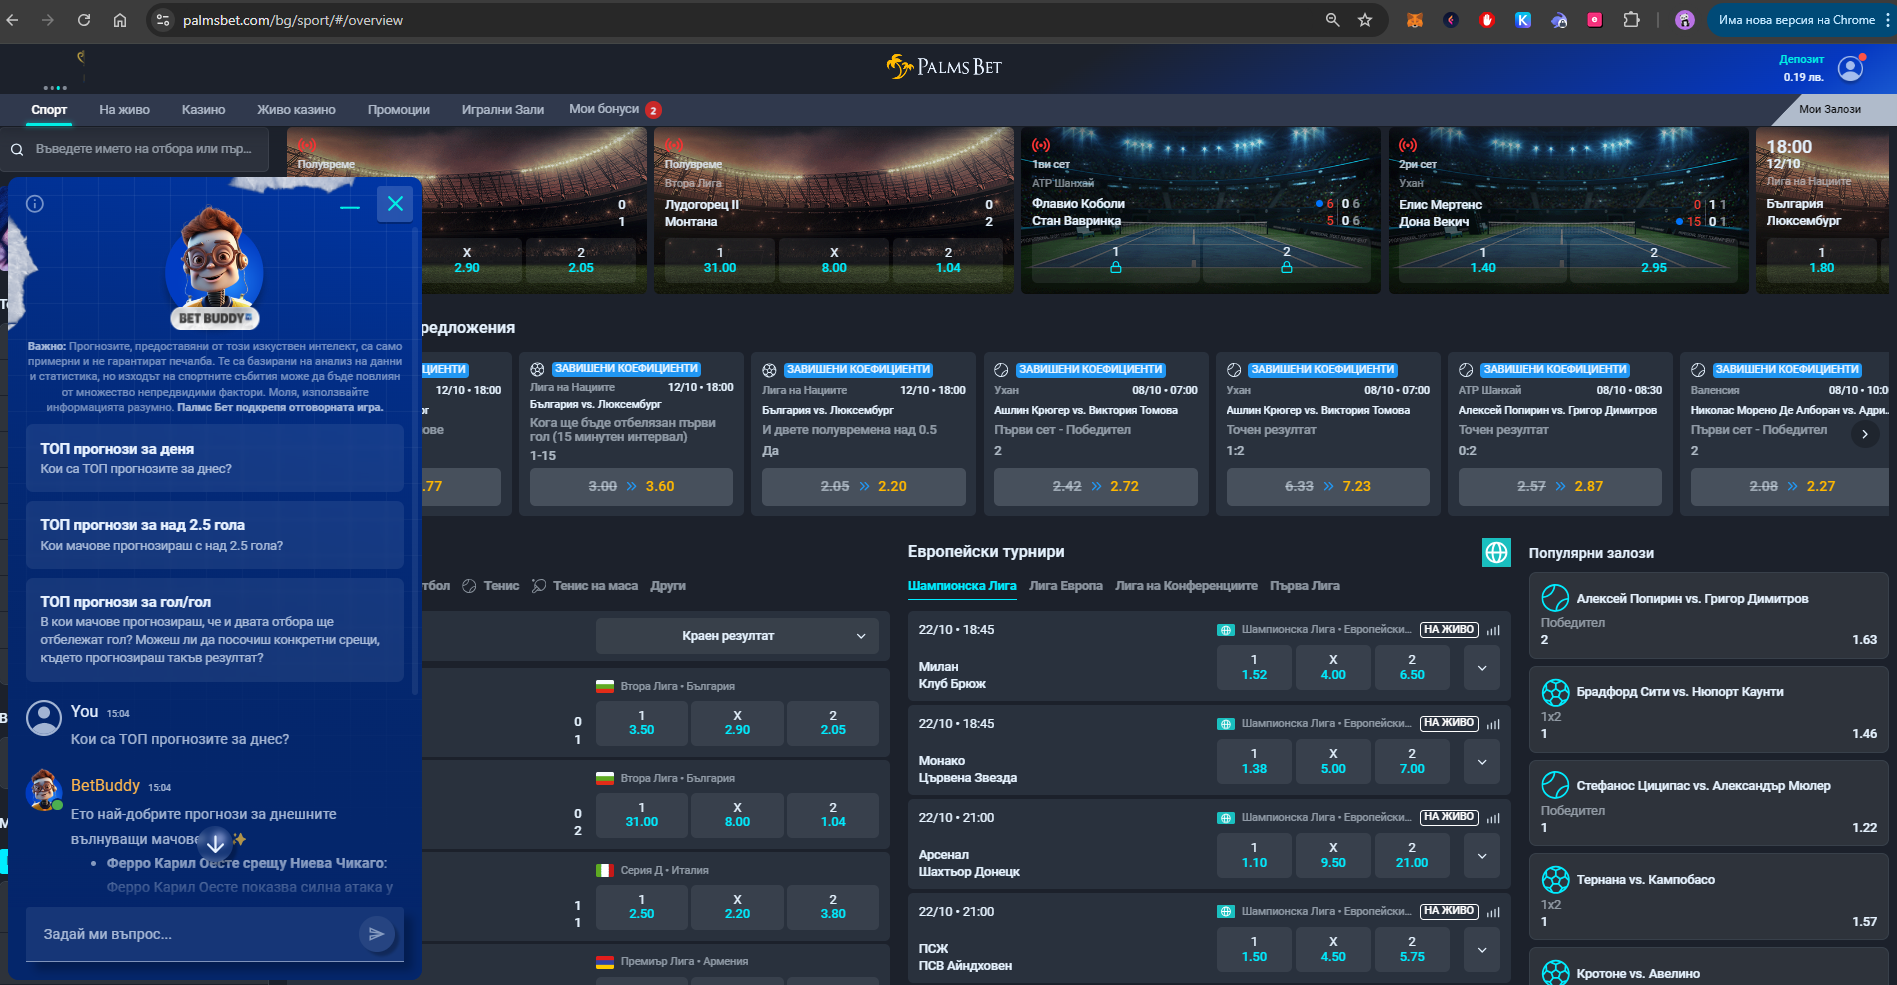Open user account avatar icon

tap(1851, 68)
